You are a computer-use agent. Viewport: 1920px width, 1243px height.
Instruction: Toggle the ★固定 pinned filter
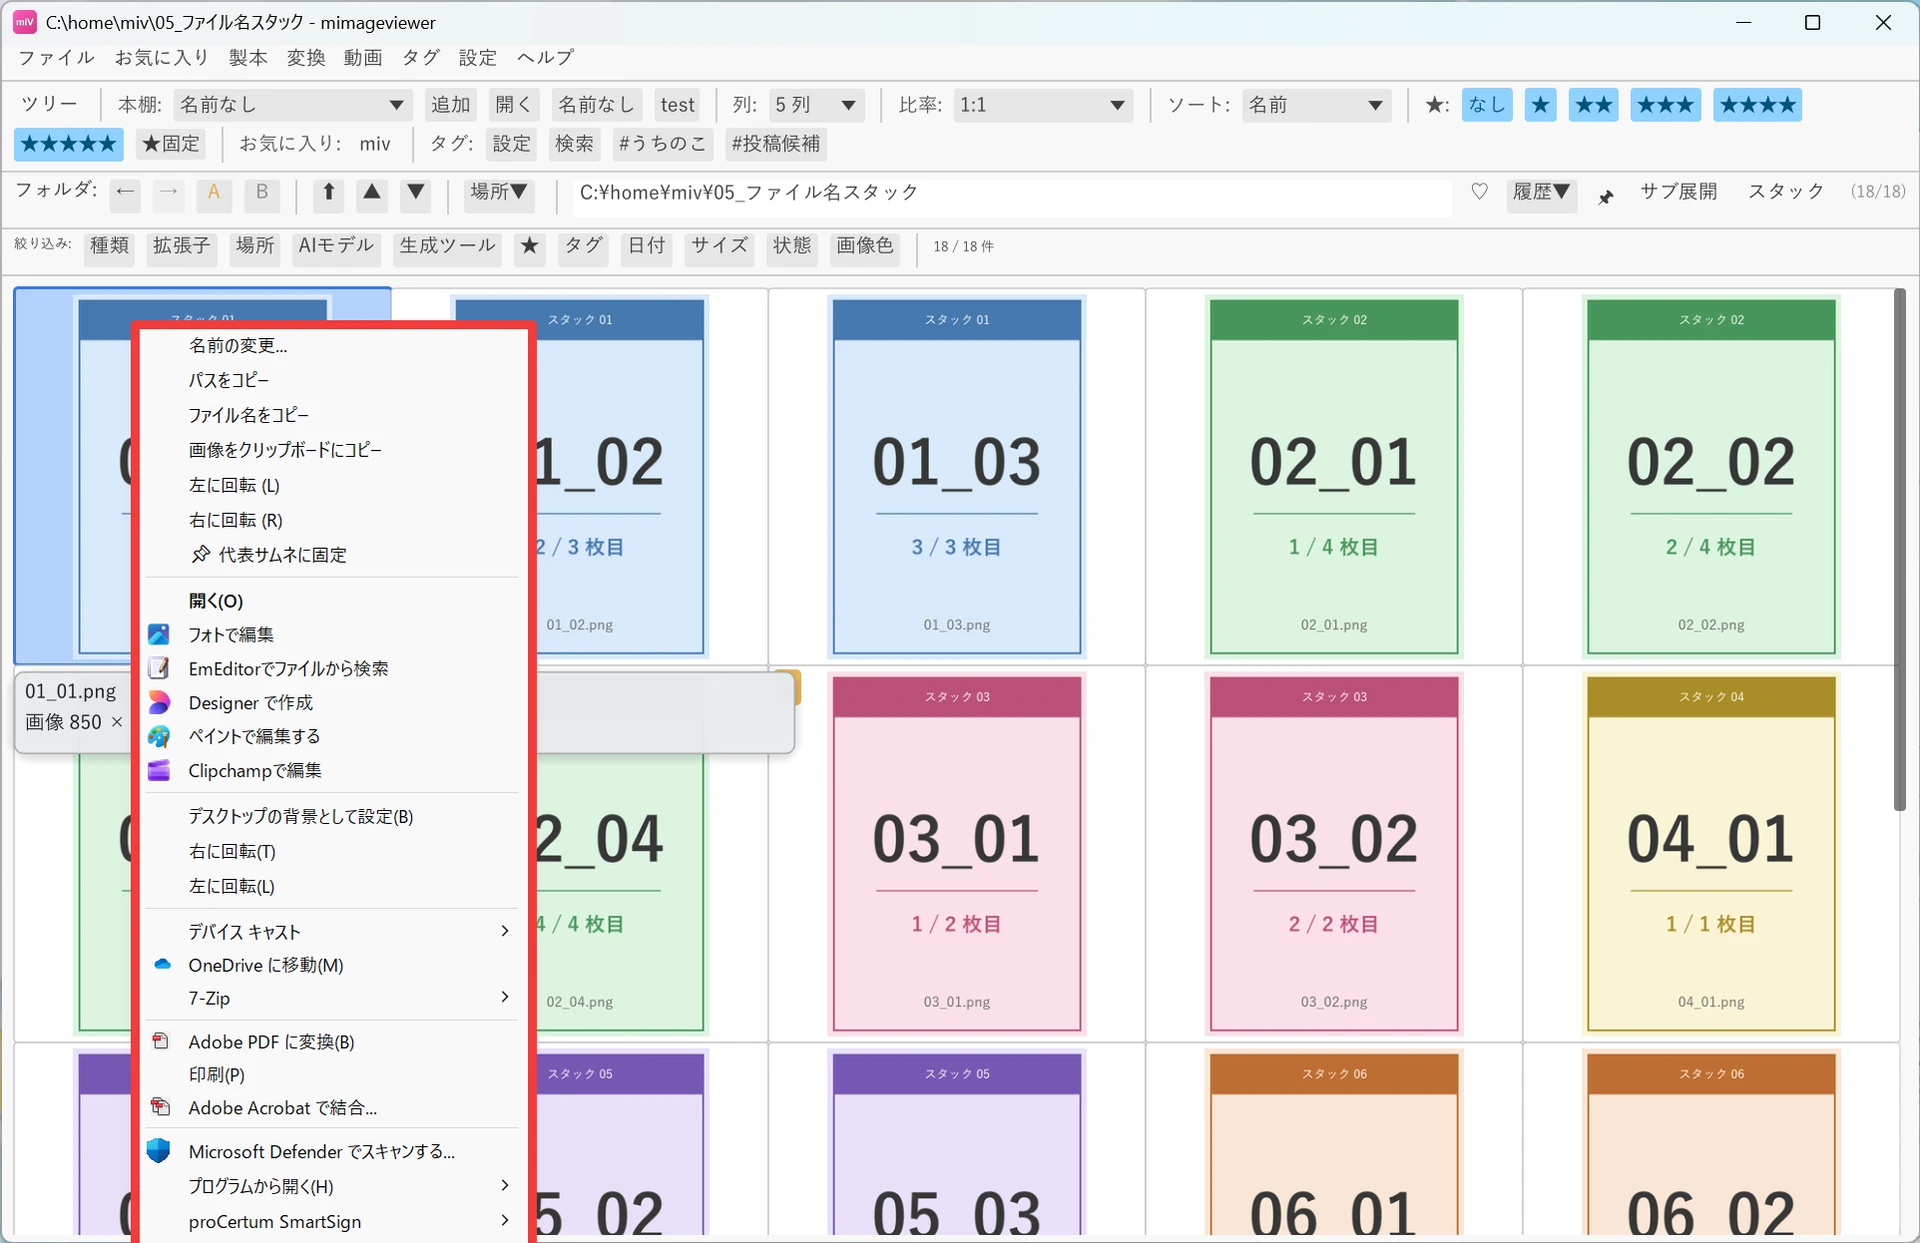pos(171,144)
